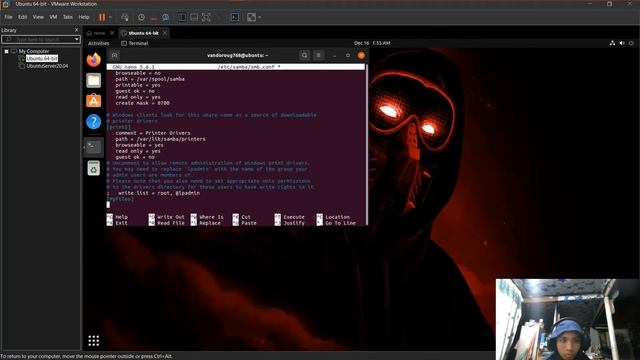Open the terminal hamburger menu
The width and height of the screenshot is (640, 360).
point(318,56)
